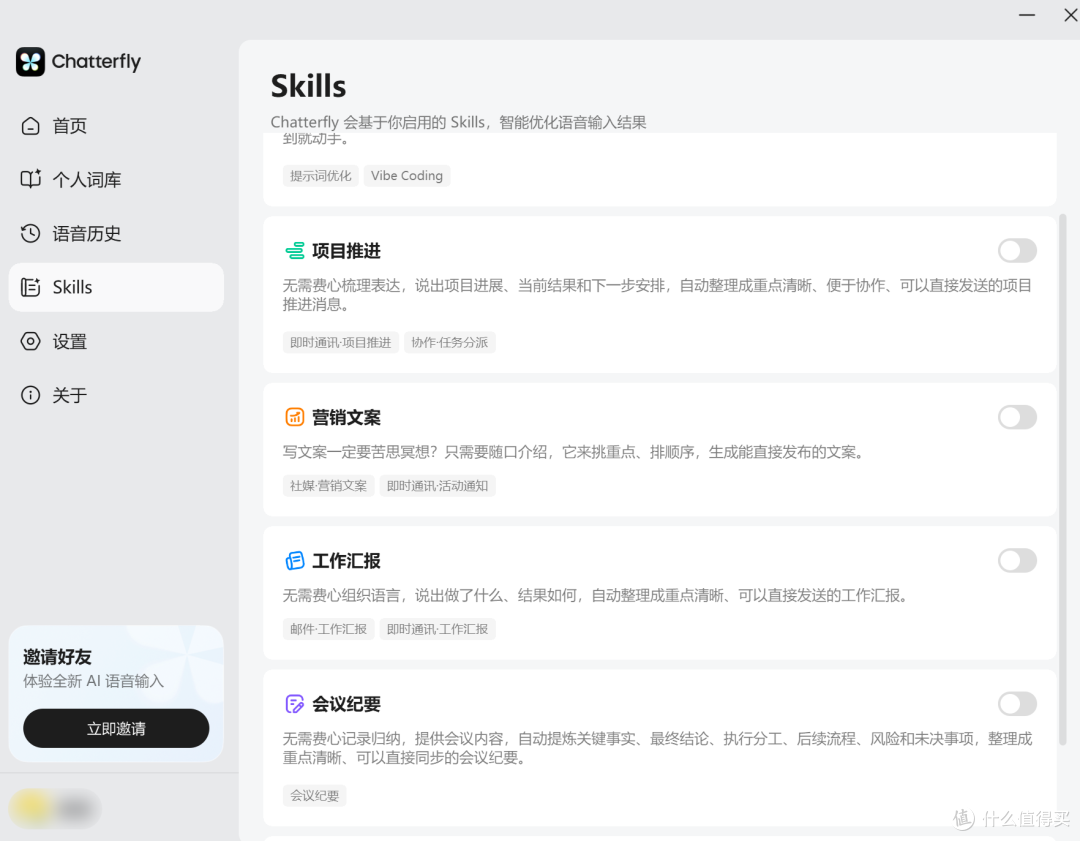Open 语音历史 voice history

116,233
